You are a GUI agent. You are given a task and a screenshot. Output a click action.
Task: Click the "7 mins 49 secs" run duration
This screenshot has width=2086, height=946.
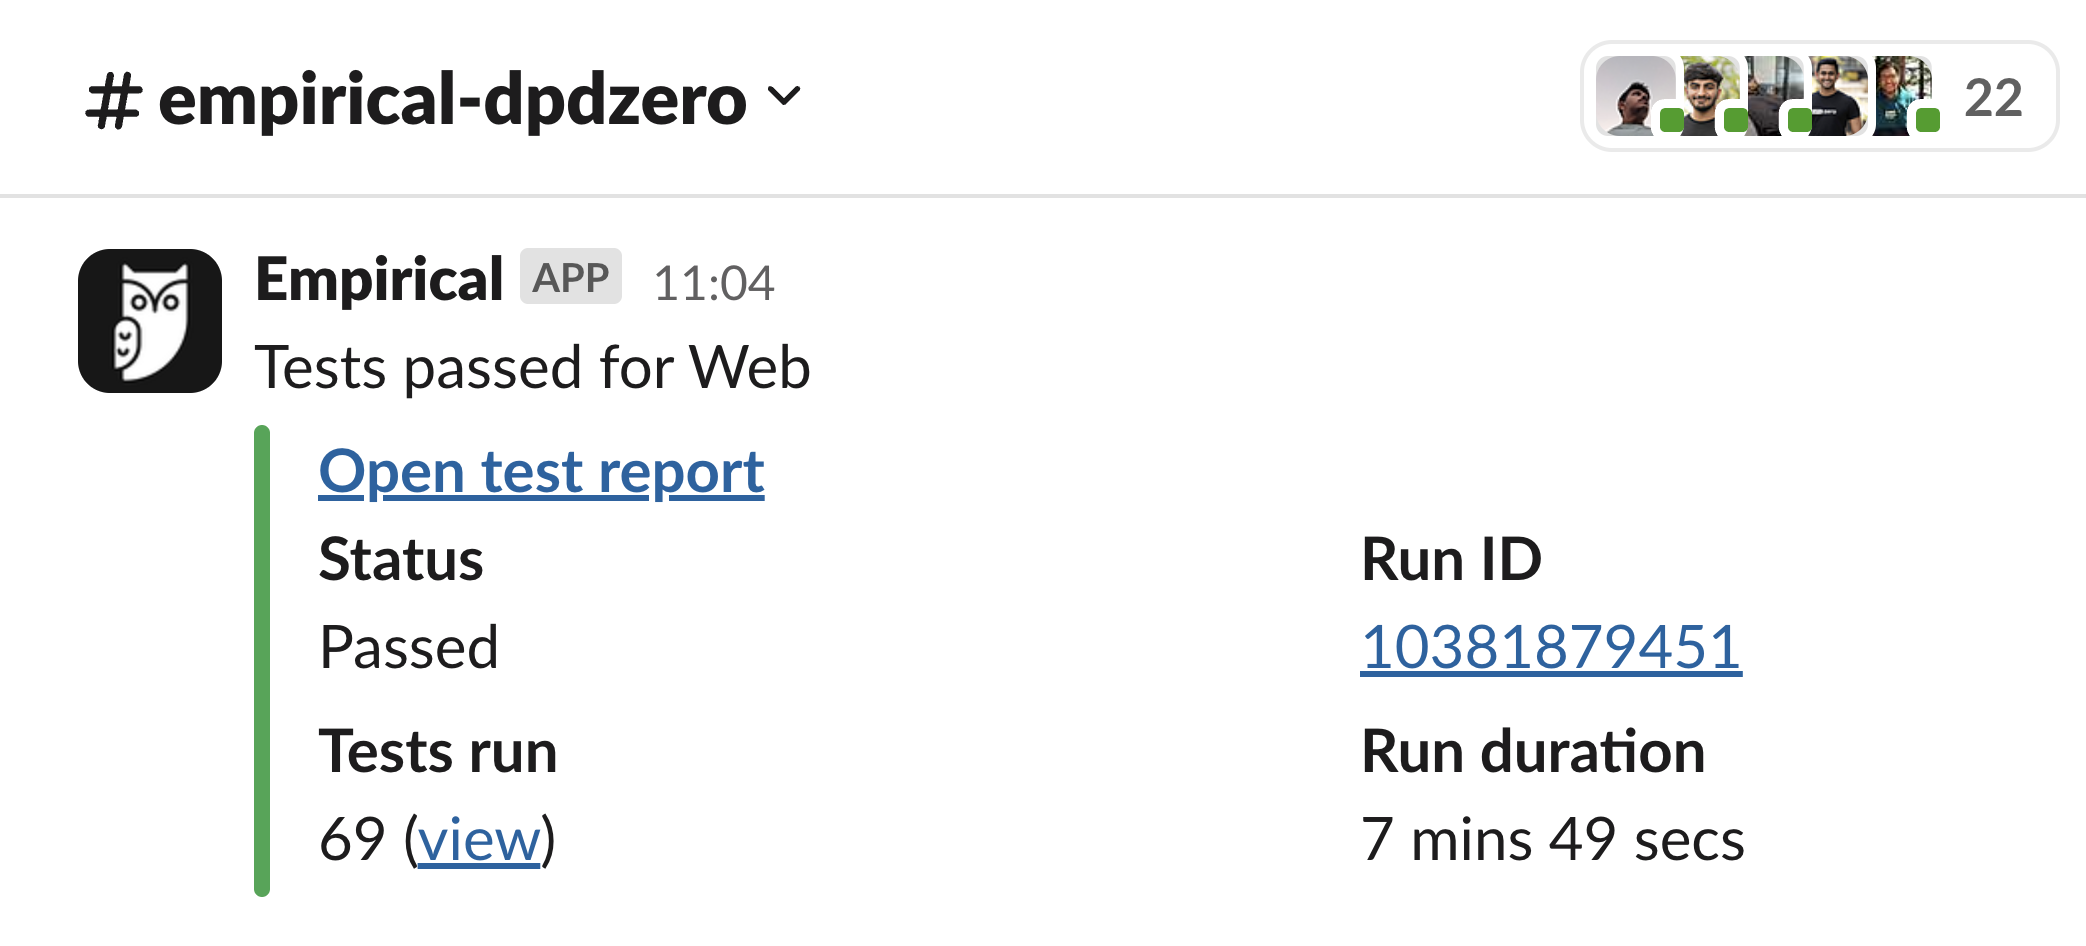pyautogui.click(x=1552, y=839)
